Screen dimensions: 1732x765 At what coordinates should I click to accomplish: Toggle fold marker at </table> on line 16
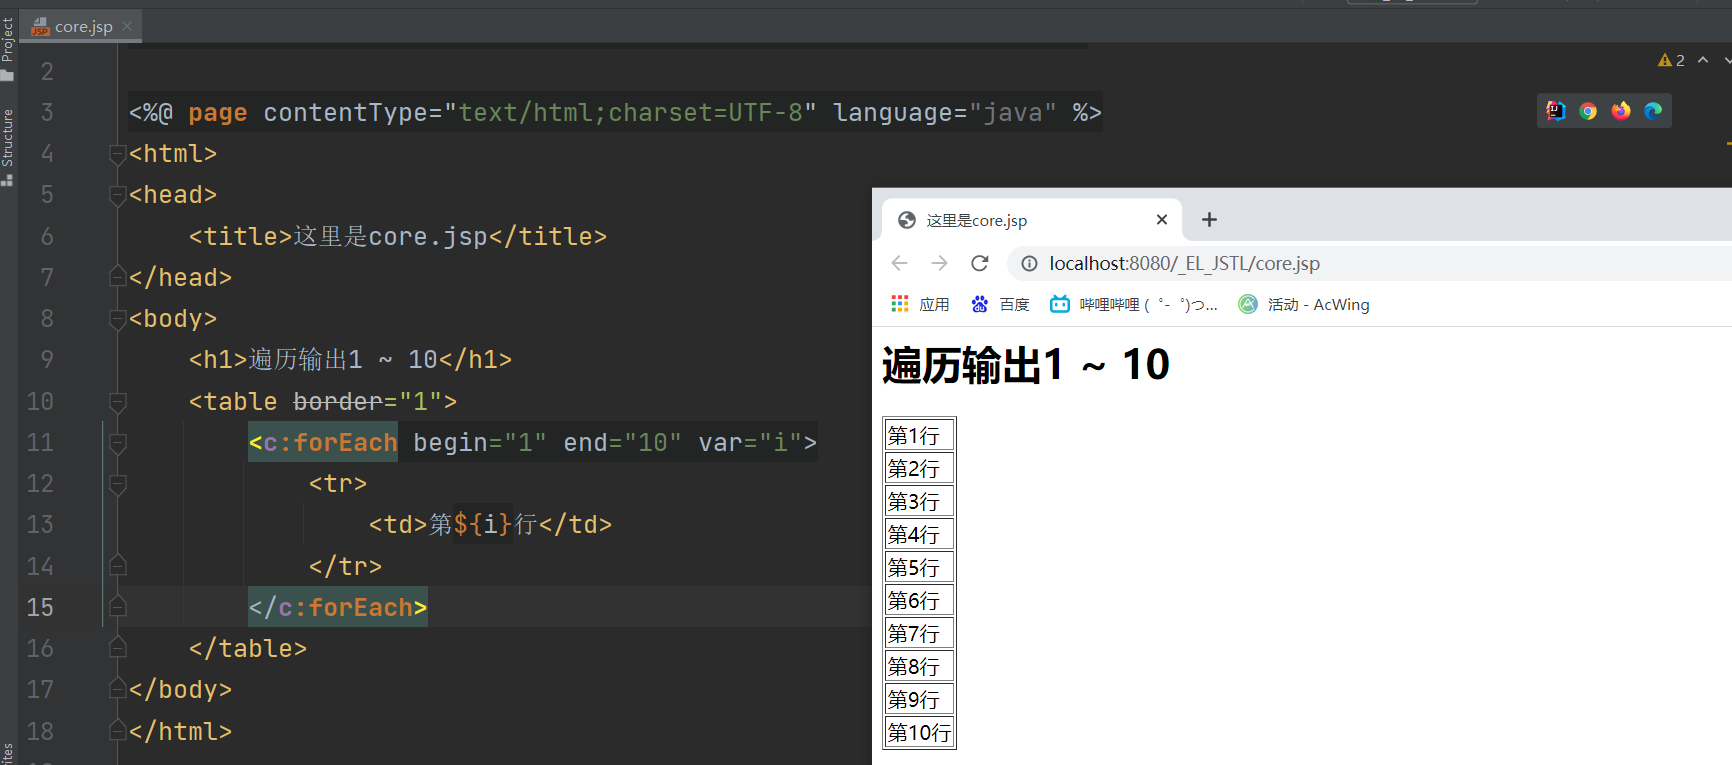point(117,648)
